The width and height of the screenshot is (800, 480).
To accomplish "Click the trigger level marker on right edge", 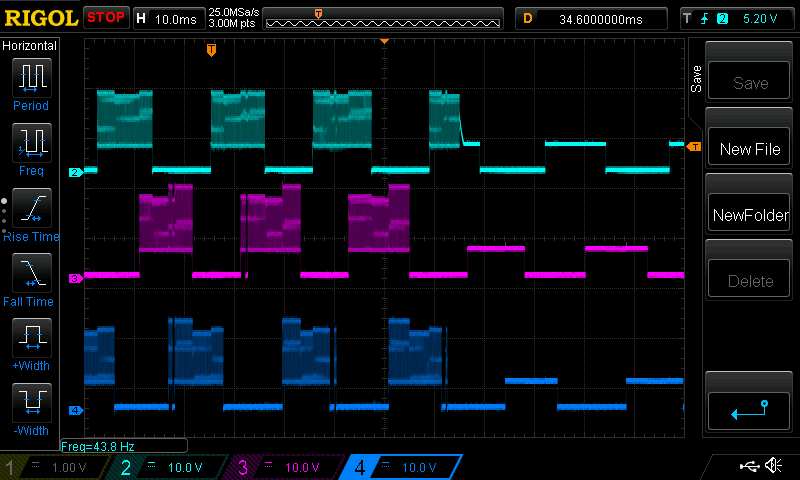I will pyautogui.click(x=694, y=147).
